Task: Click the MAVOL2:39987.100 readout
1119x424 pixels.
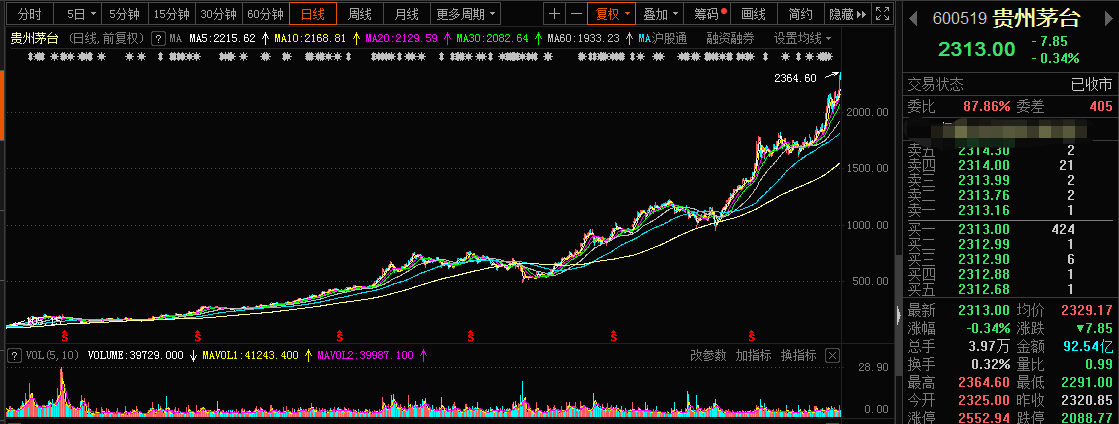Action: pyautogui.click(x=366, y=355)
